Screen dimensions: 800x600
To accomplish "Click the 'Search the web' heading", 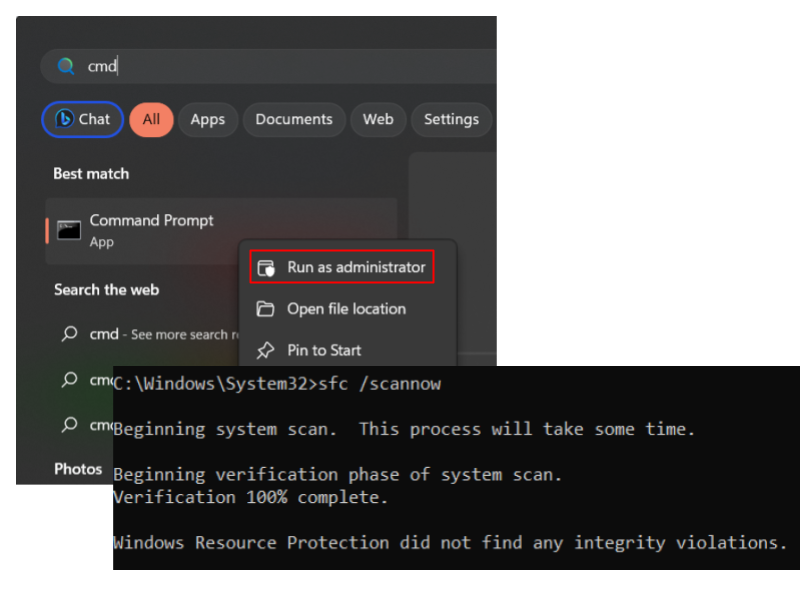I will tap(107, 290).
